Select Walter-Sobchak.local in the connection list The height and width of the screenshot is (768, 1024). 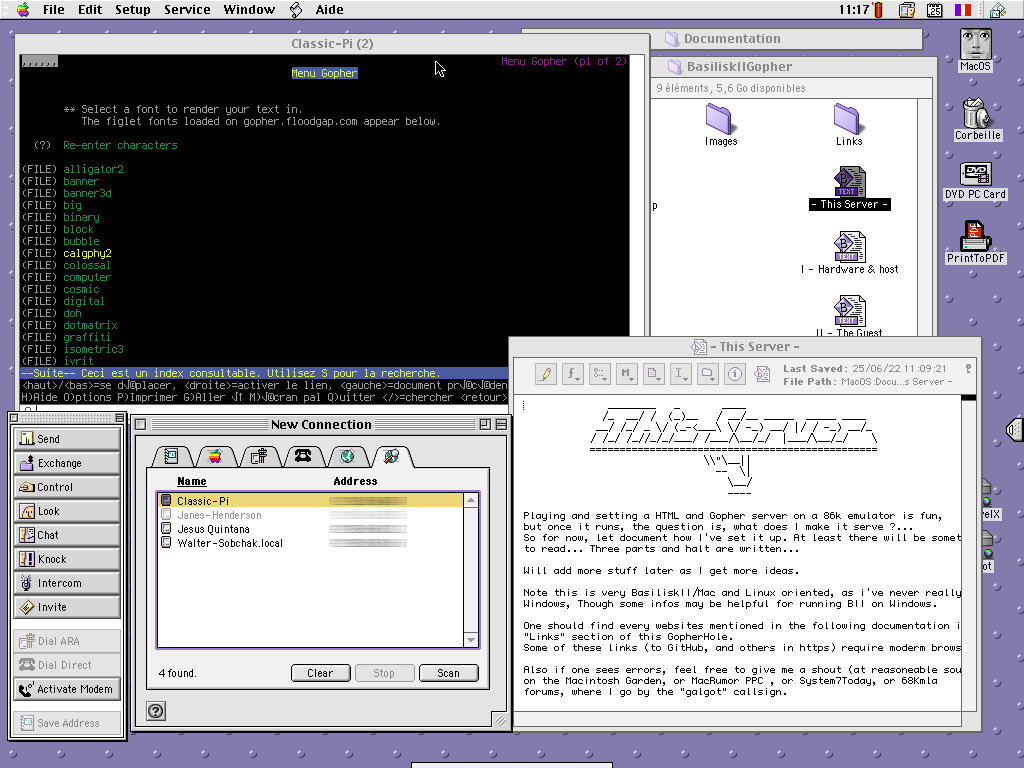click(229, 543)
